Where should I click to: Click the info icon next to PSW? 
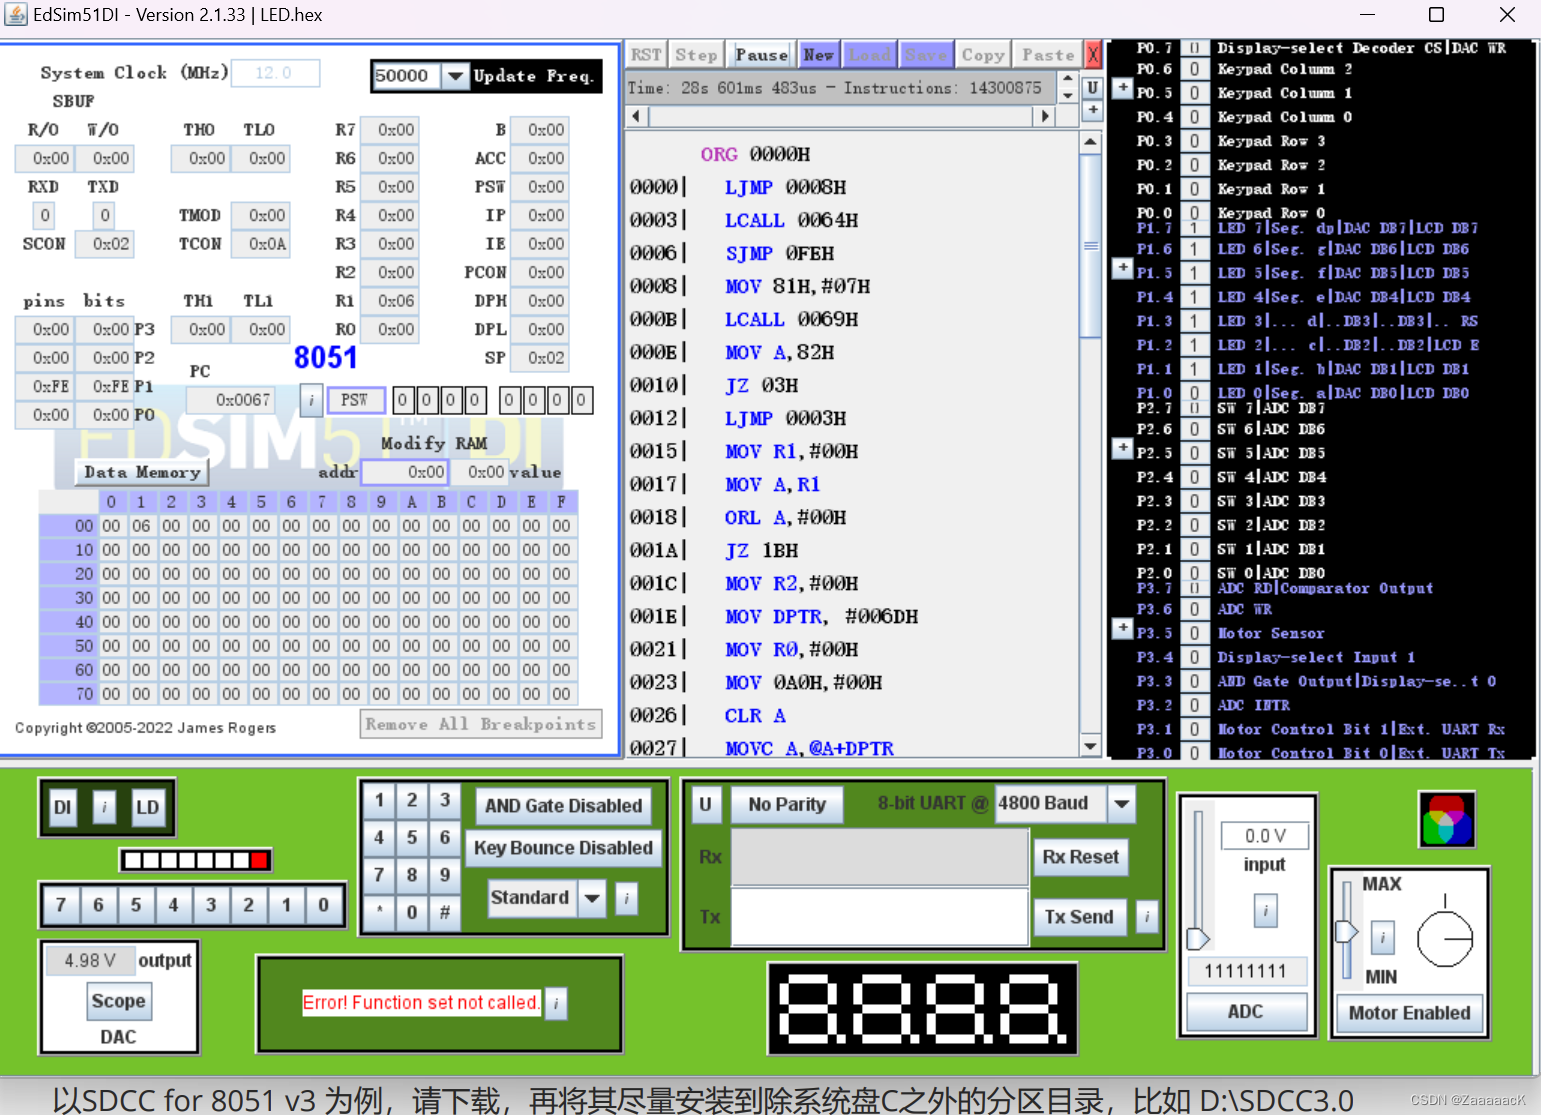(311, 400)
